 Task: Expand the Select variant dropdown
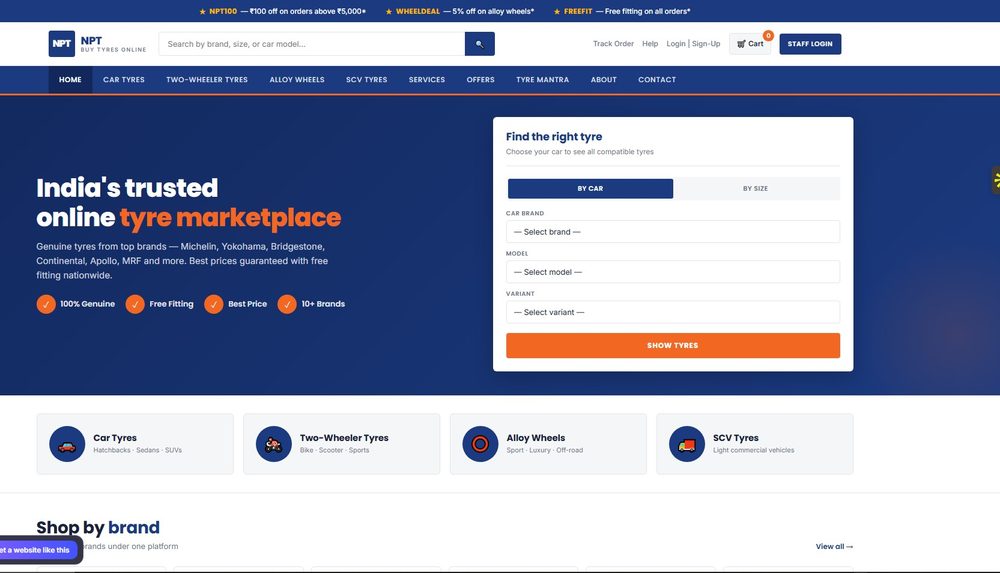pyautogui.click(x=673, y=312)
